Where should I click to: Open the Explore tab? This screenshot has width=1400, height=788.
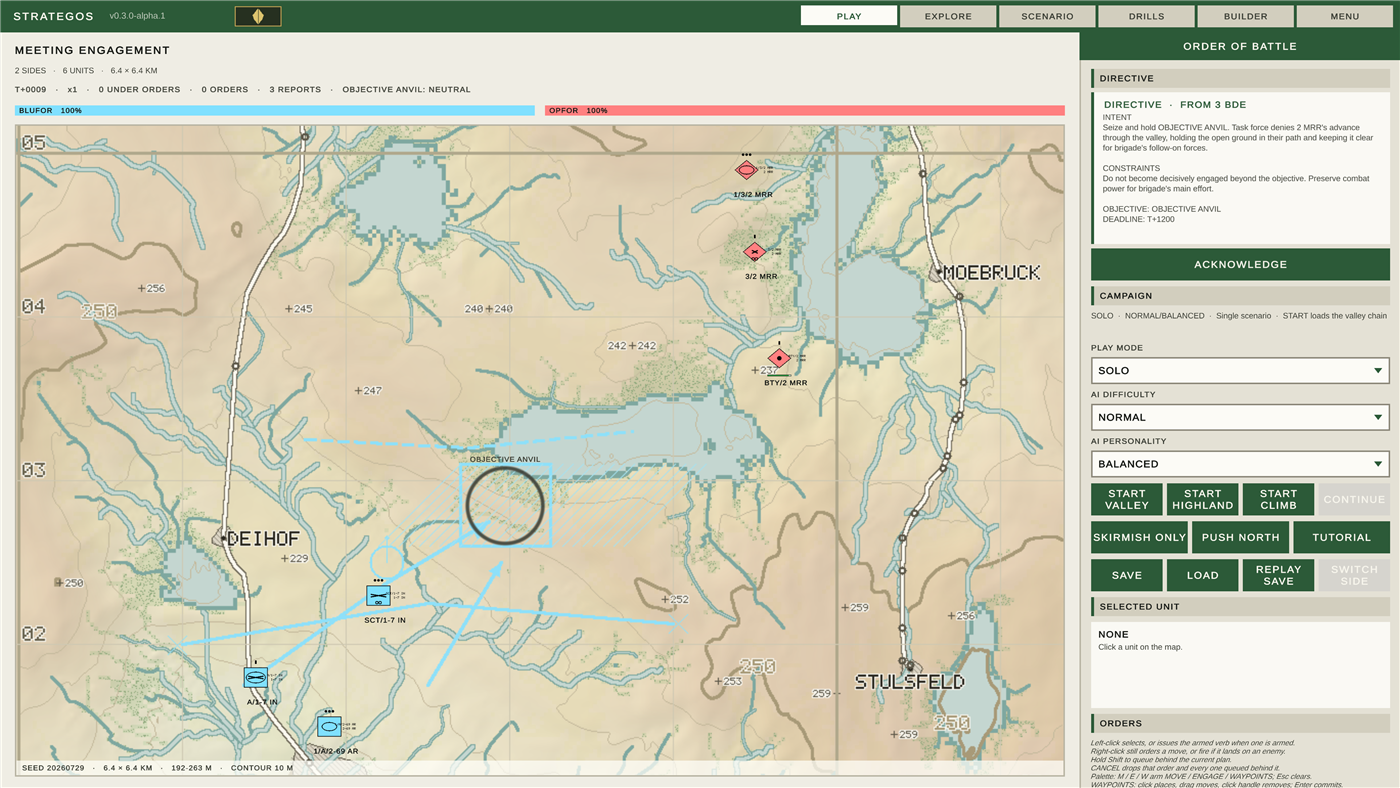[x=948, y=16]
